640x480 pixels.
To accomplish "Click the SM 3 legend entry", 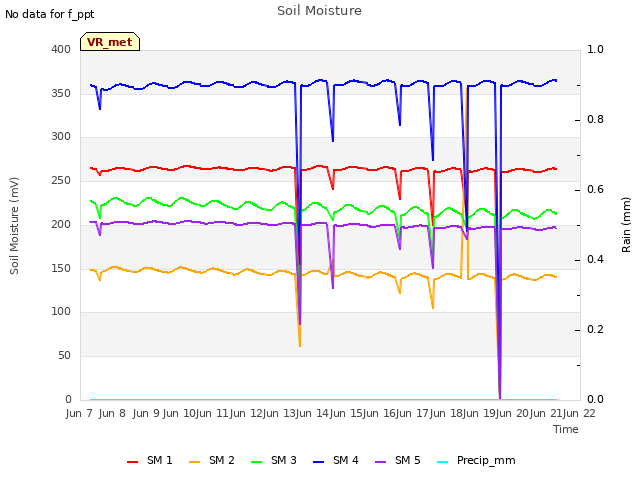I will click(x=274, y=461).
